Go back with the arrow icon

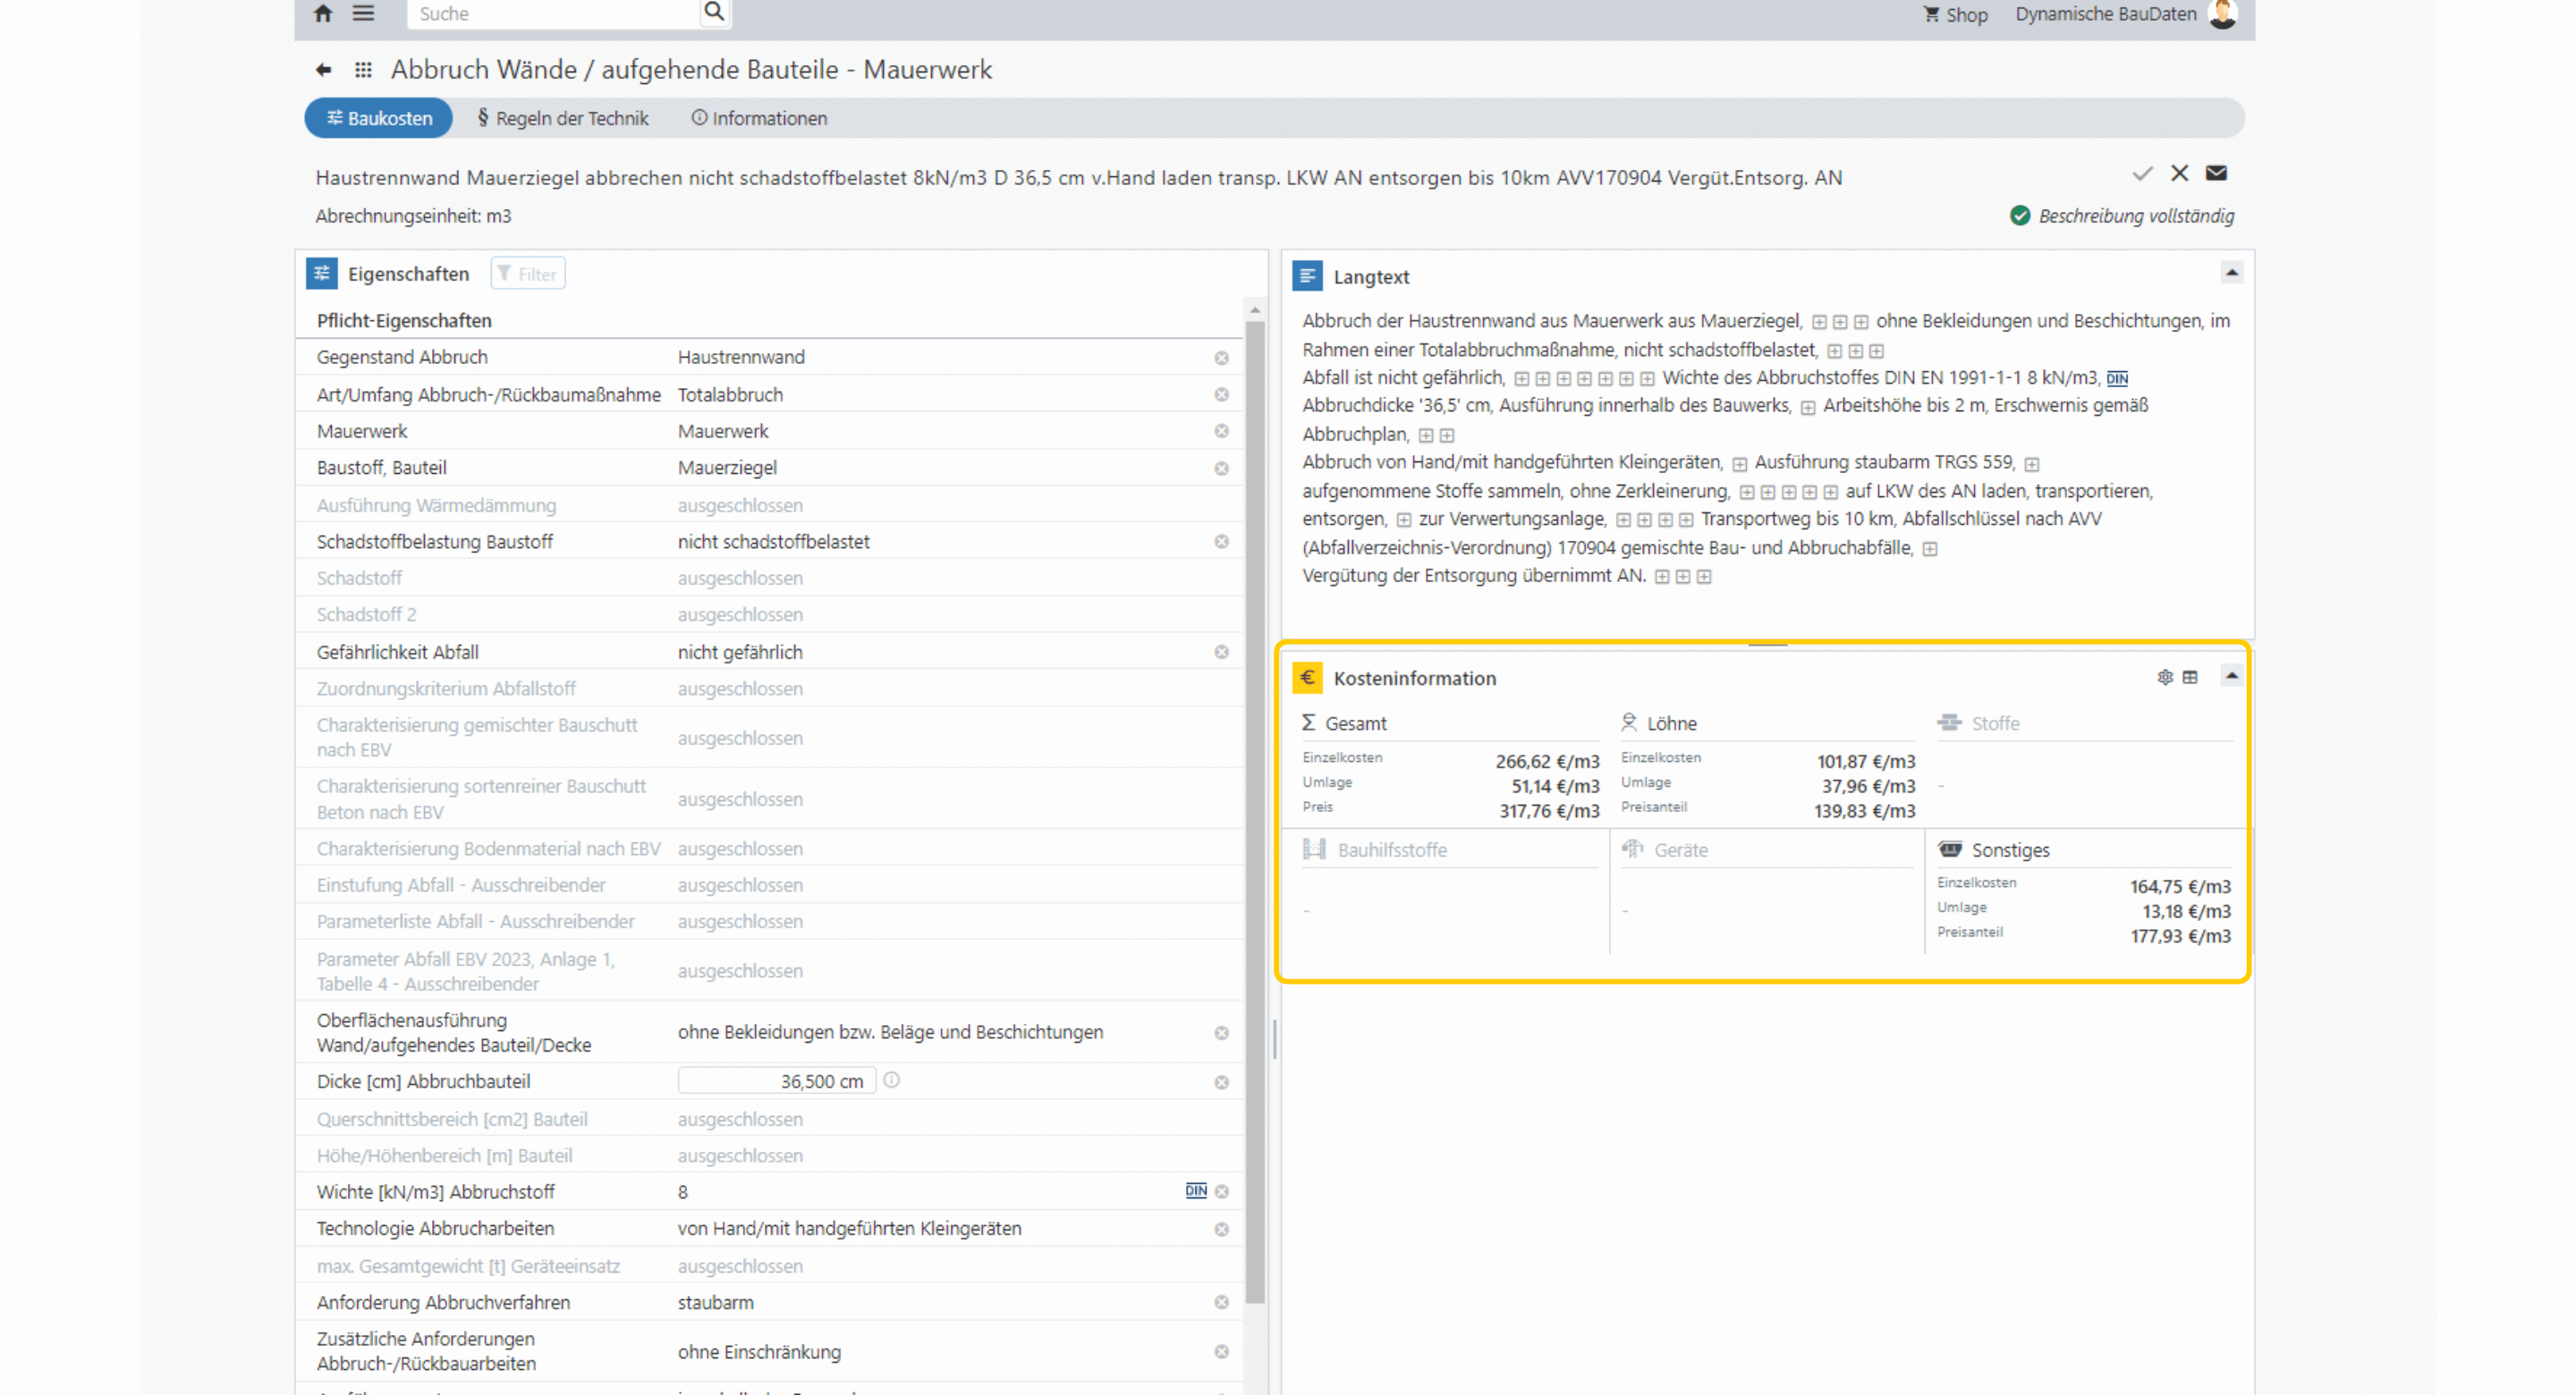click(x=323, y=69)
